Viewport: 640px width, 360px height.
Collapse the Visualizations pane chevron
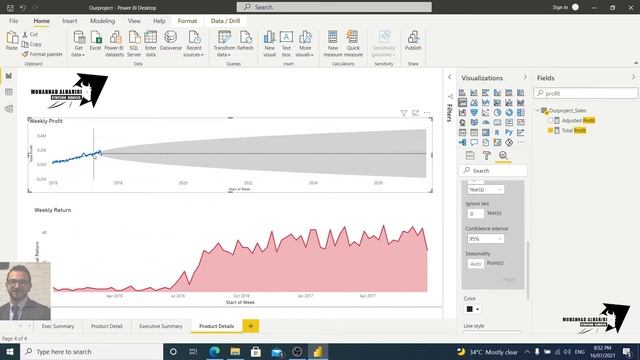pyautogui.click(x=525, y=77)
